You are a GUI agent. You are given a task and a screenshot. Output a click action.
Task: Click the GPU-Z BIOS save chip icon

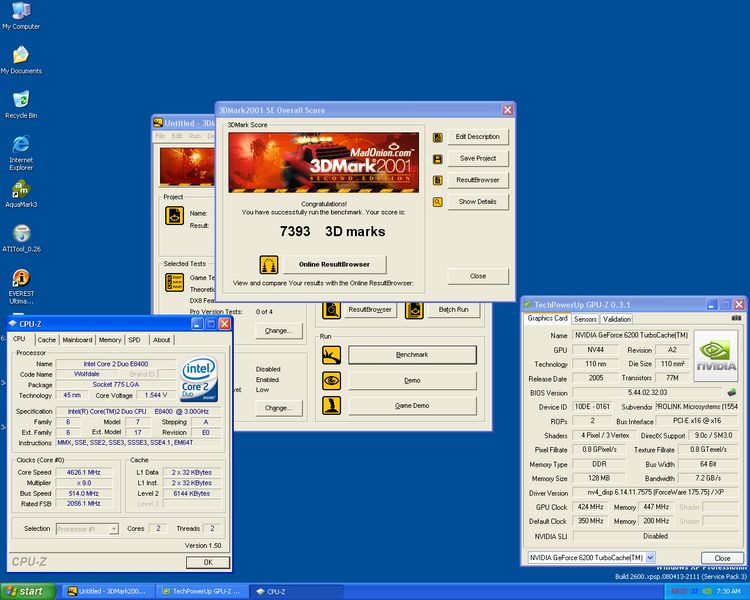click(x=731, y=393)
